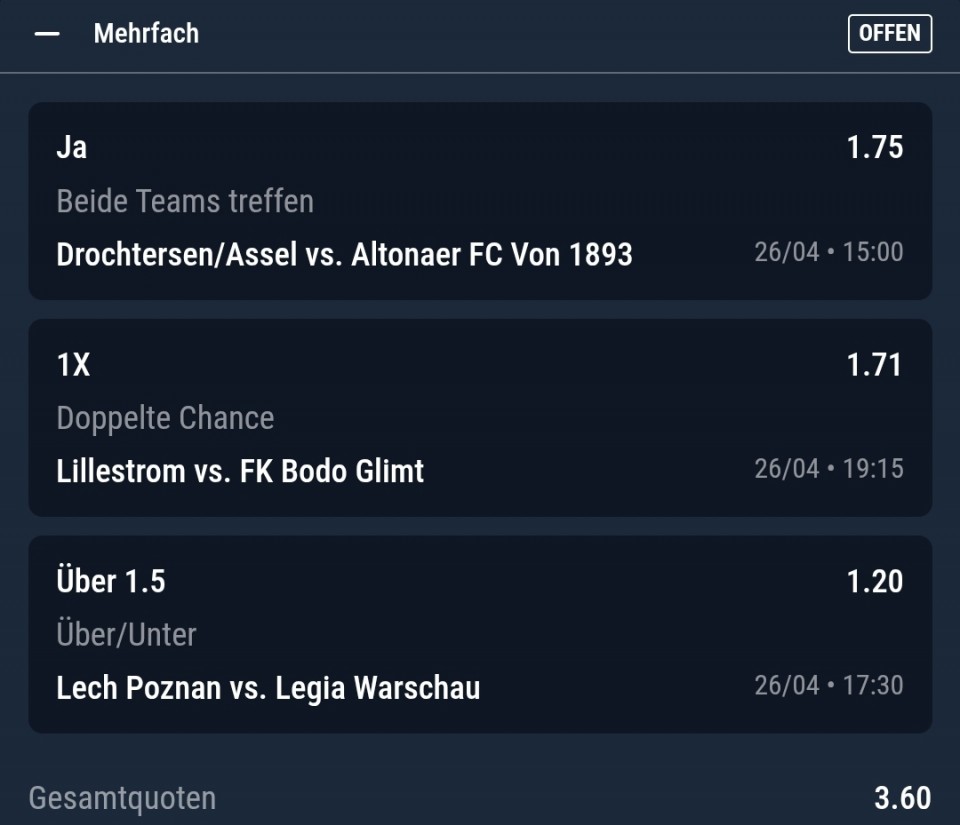Select the 1X bet selection
960x825 pixels.
73,364
